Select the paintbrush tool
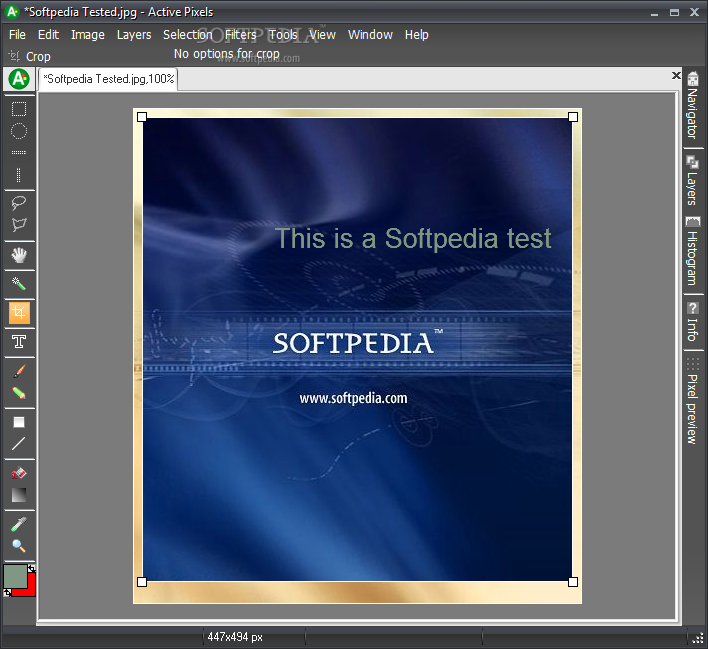Screen dimensions: 708x649 click(x=19, y=371)
